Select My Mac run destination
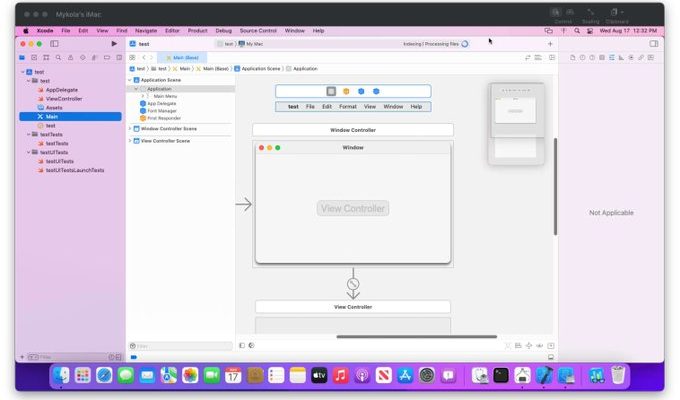Image resolution: width=680 pixels, height=400 pixels. tap(251, 44)
